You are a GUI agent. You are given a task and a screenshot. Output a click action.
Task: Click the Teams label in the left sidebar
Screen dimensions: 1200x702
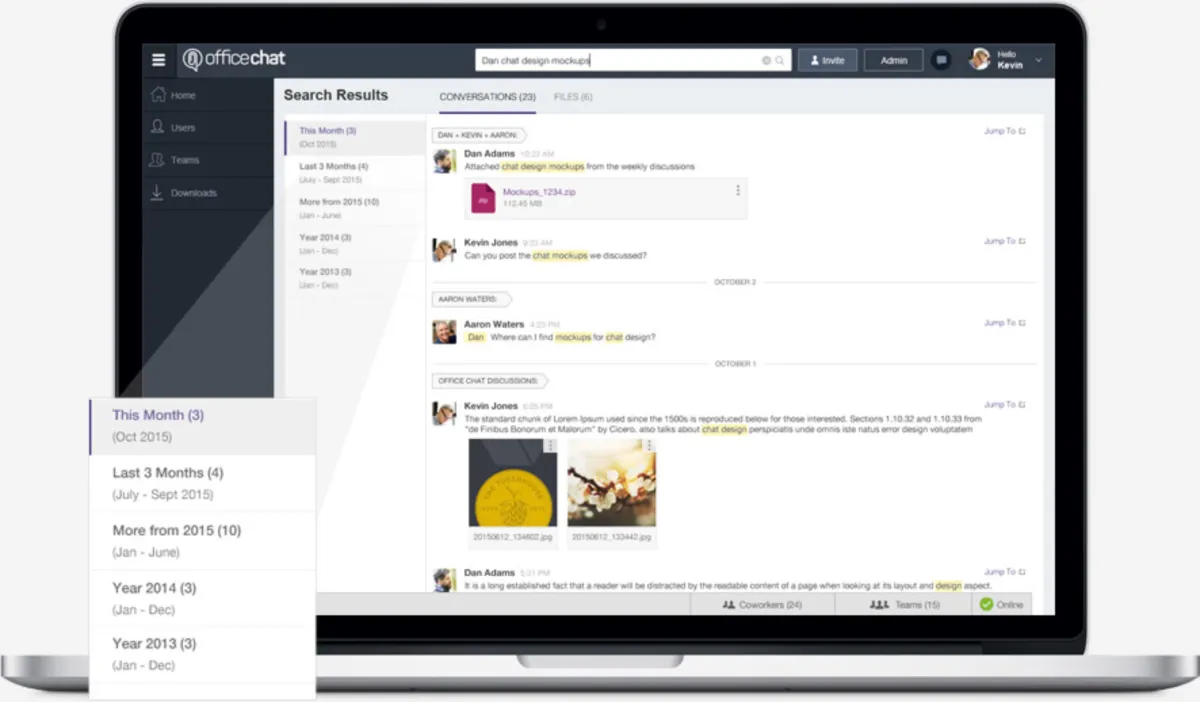(185, 160)
